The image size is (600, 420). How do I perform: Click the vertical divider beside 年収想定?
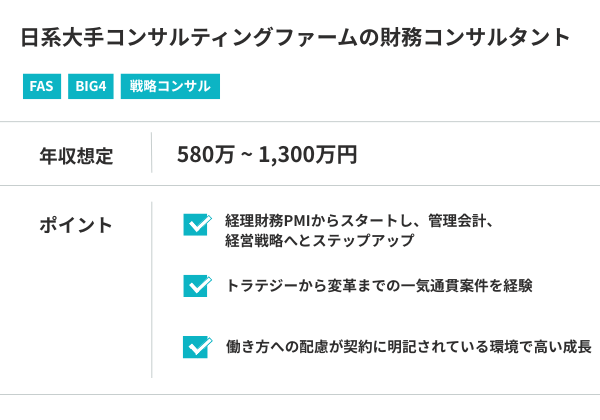click(x=151, y=154)
